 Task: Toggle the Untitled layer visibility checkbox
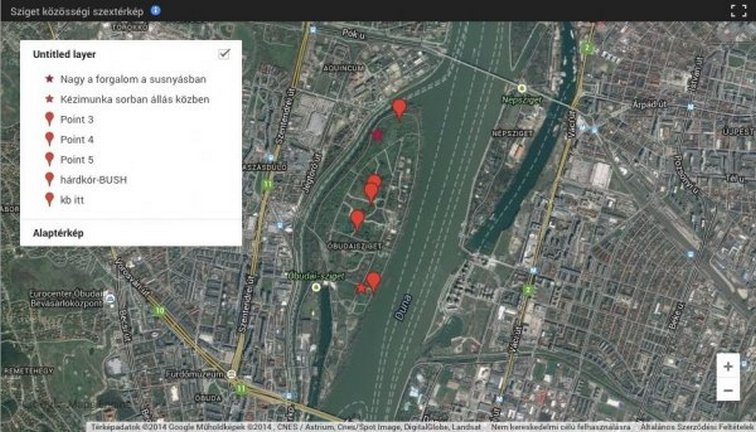[x=225, y=53]
